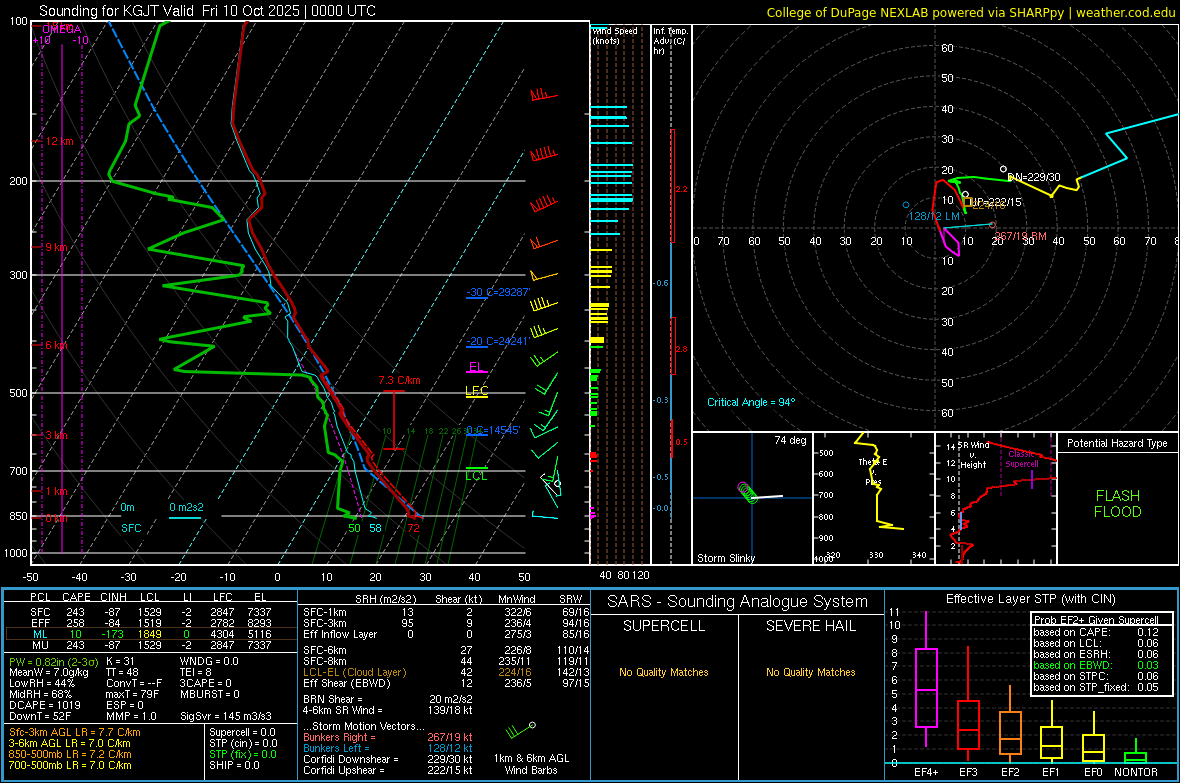Click the Wind Speed (knots) header
Screen dimensions: 1180x783
[x=615, y=35]
